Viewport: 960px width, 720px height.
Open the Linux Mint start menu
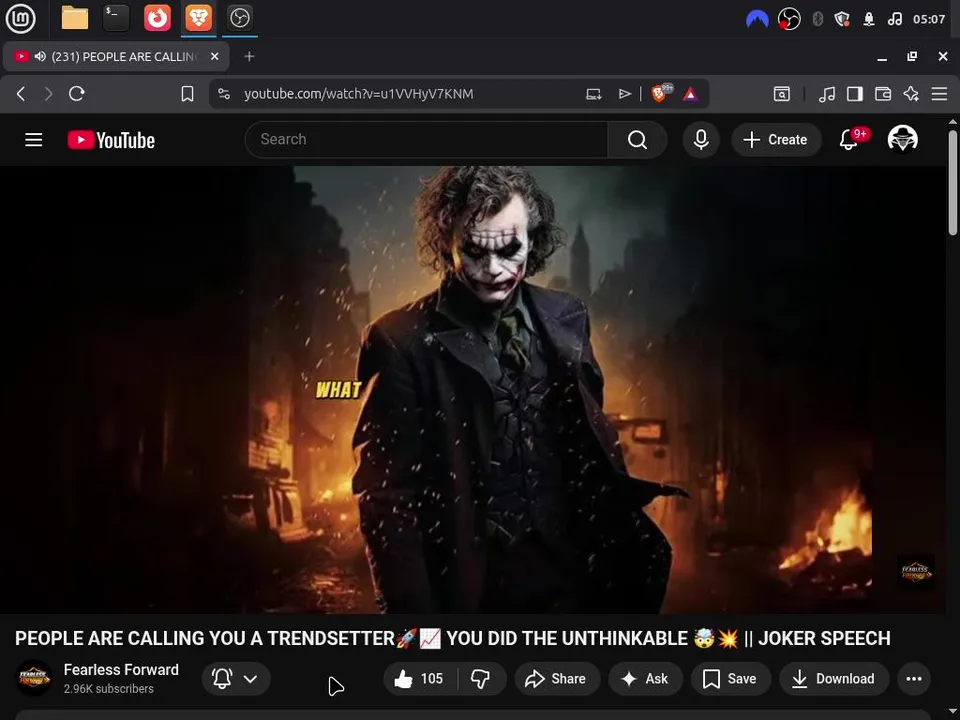[20, 18]
